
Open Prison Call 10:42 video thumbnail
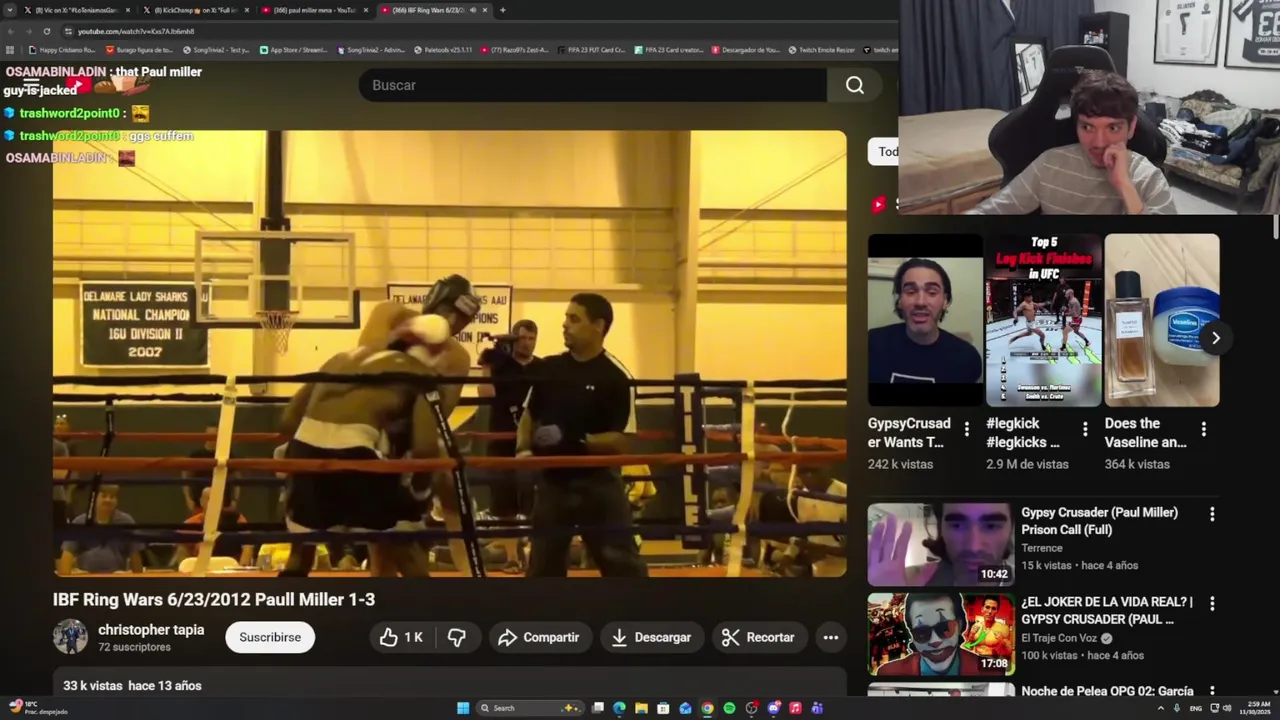click(940, 544)
